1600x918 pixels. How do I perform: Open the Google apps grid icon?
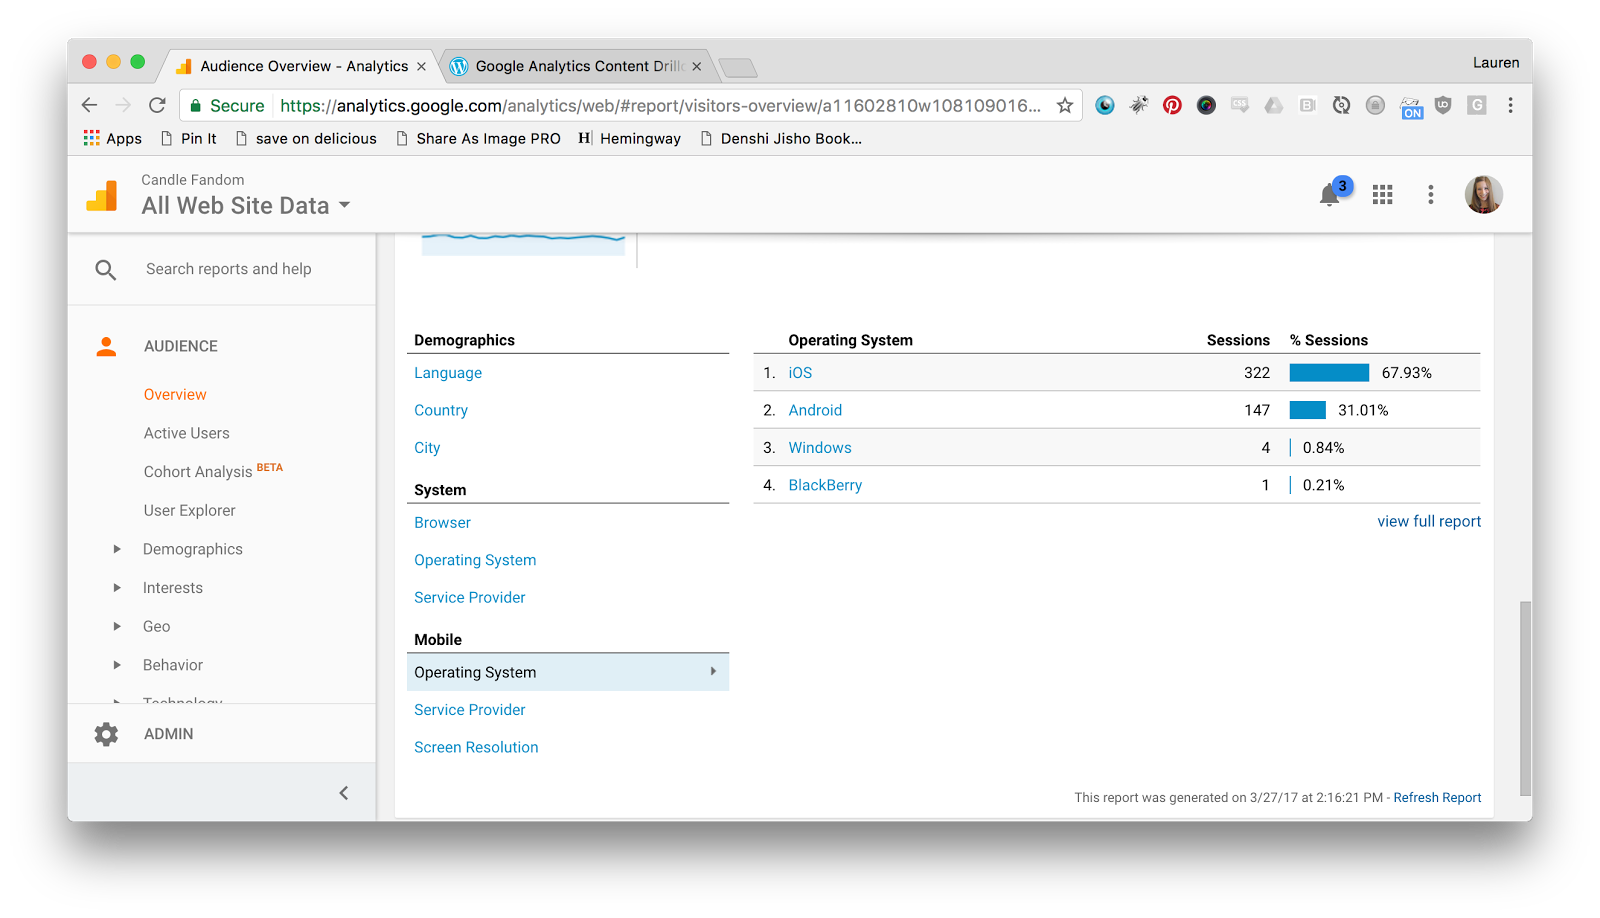pos(1382,194)
